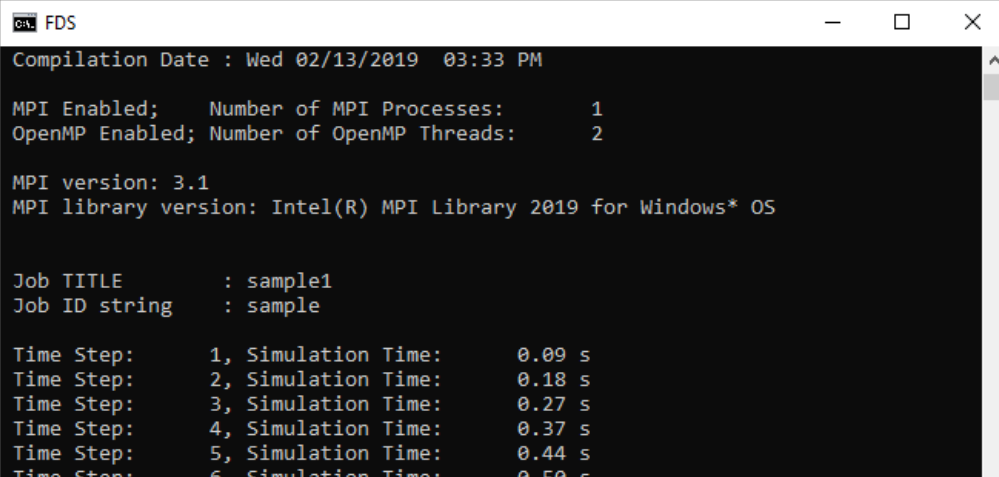
Task: Click the vertical scrollbar thumb
Action: coord(991,87)
